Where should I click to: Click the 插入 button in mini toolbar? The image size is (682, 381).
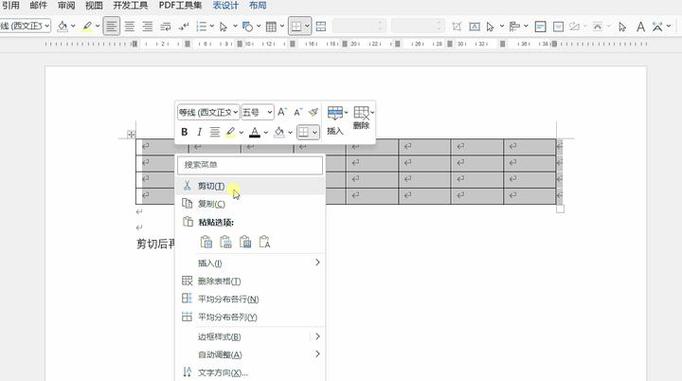pyautogui.click(x=335, y=120)
